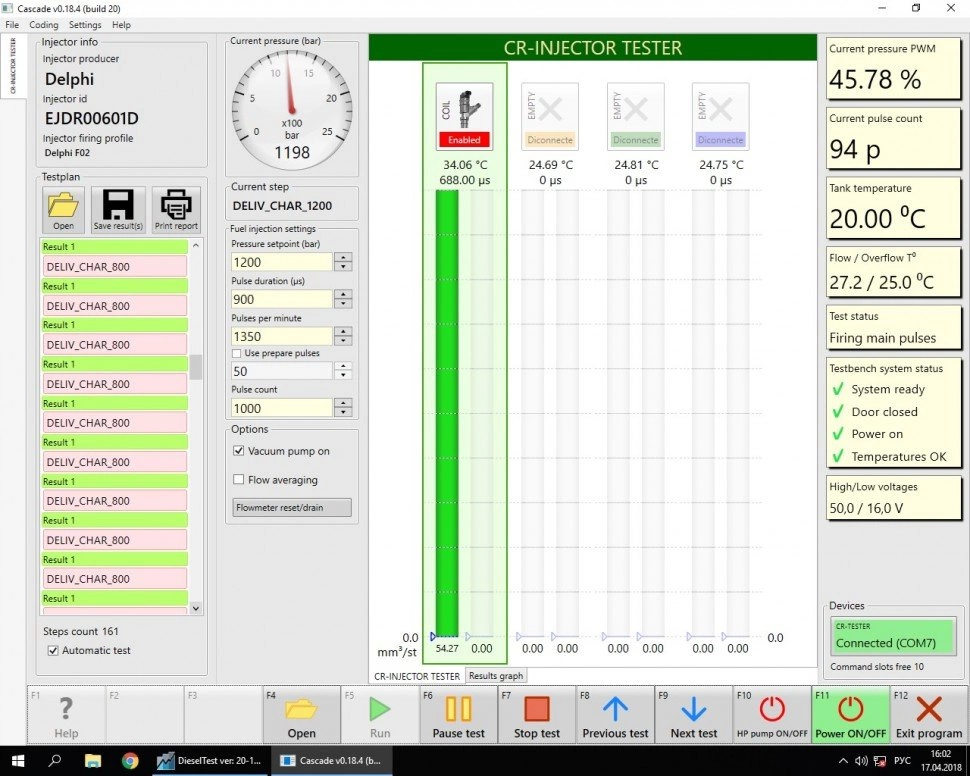Screen dimensions: 970x776
Task: Toggle HP pump ON/OFF F10 button
Action: point(772,715)
